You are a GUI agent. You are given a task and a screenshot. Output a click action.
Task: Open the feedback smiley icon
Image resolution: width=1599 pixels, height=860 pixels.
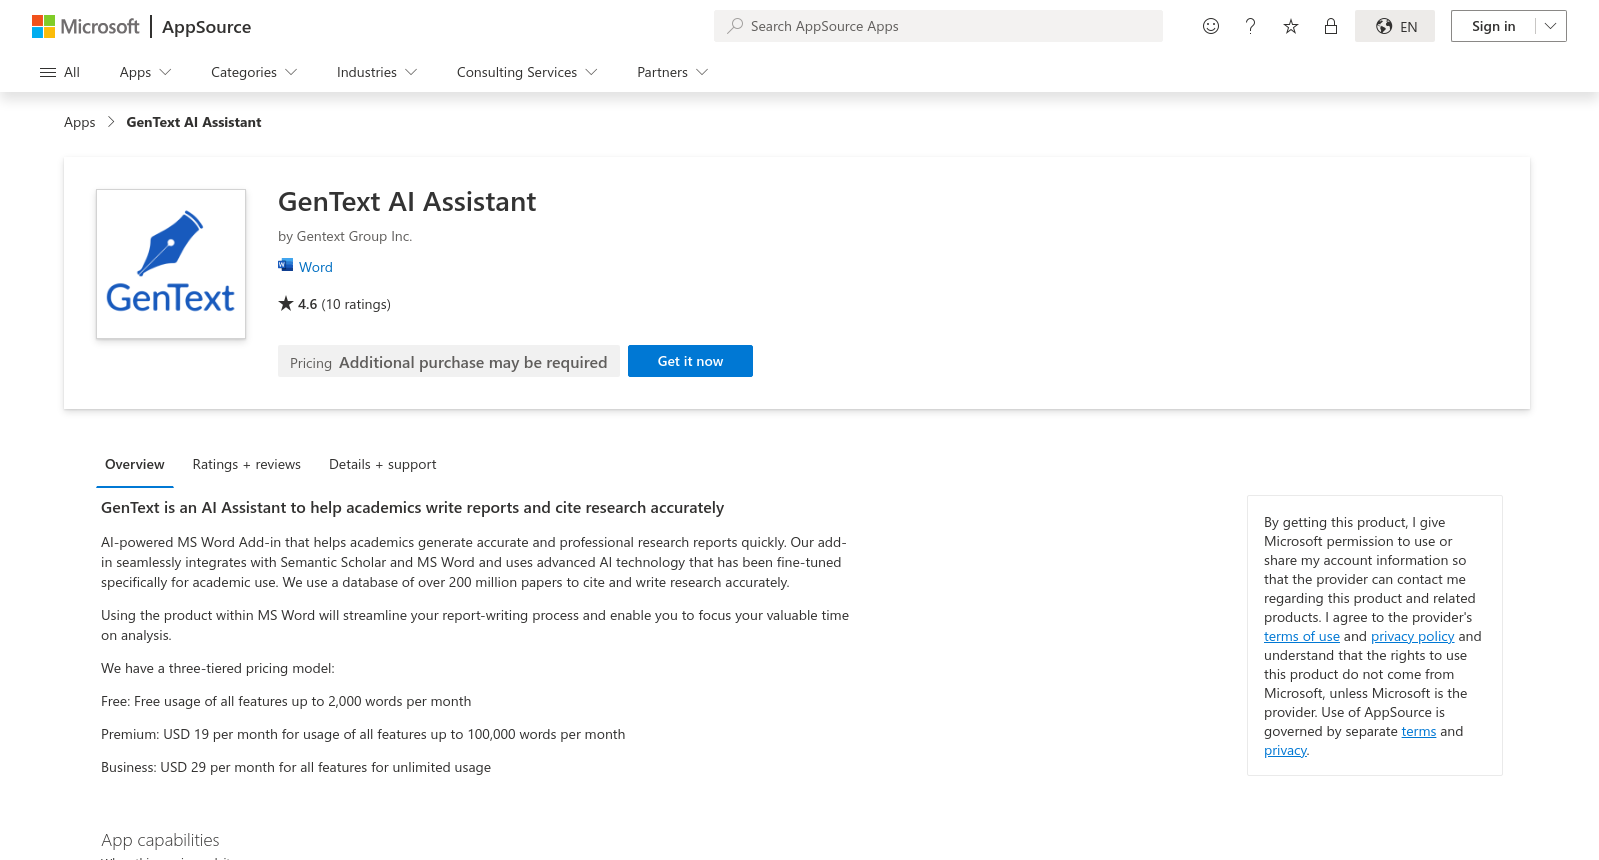(x=1211, y=26)
